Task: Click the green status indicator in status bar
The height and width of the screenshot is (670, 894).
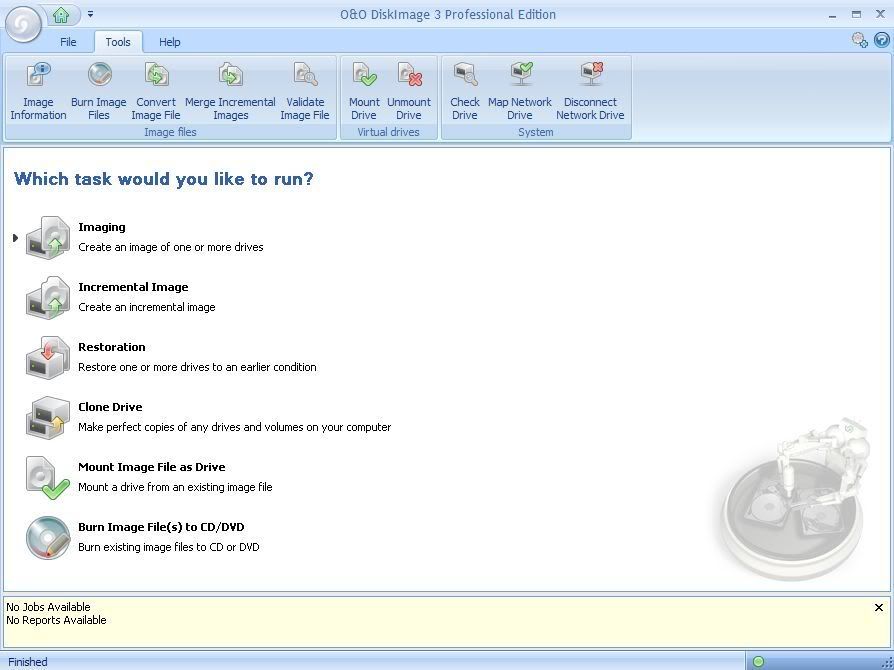Action: click(758, 661)
